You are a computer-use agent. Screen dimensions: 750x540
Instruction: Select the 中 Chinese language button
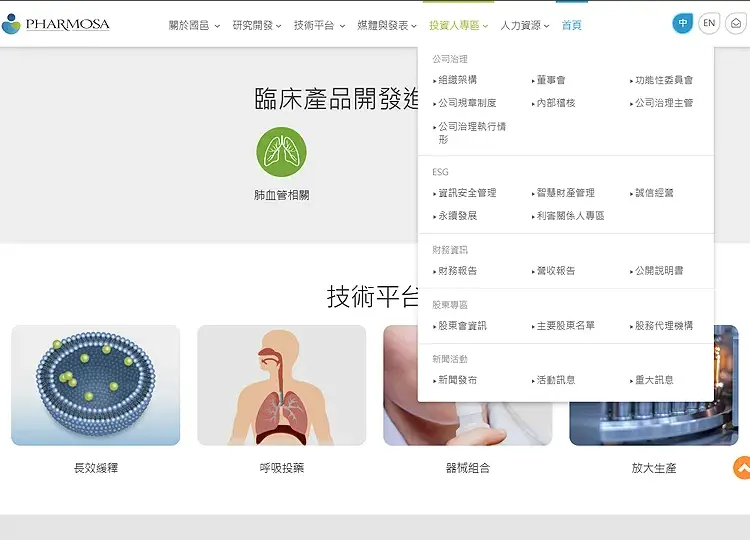682,23
